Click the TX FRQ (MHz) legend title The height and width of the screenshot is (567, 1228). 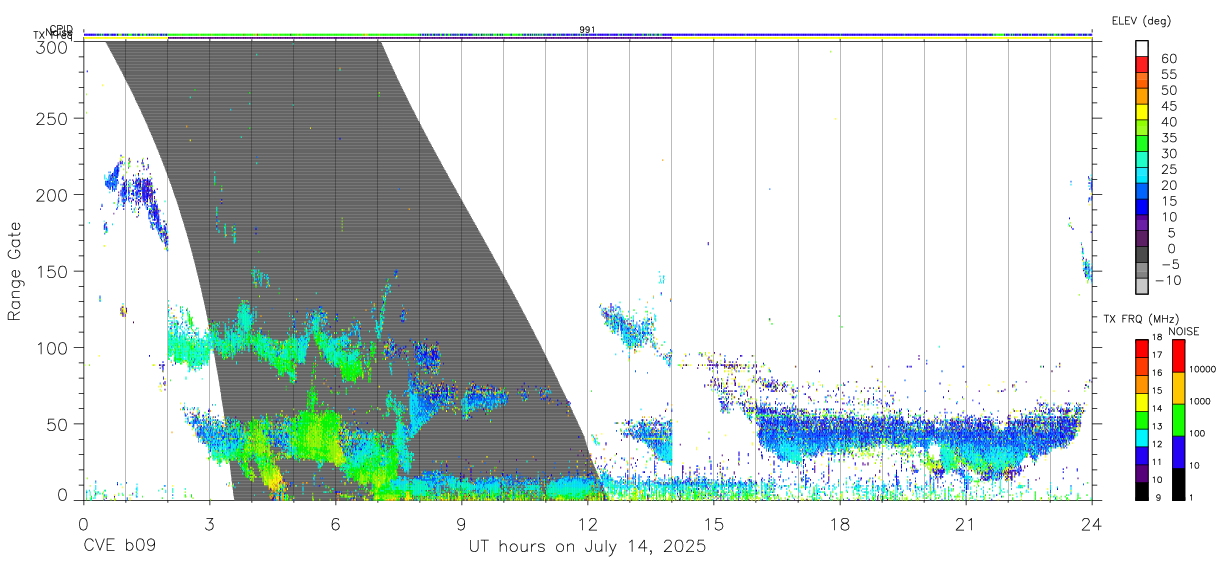click(1141, 319)
